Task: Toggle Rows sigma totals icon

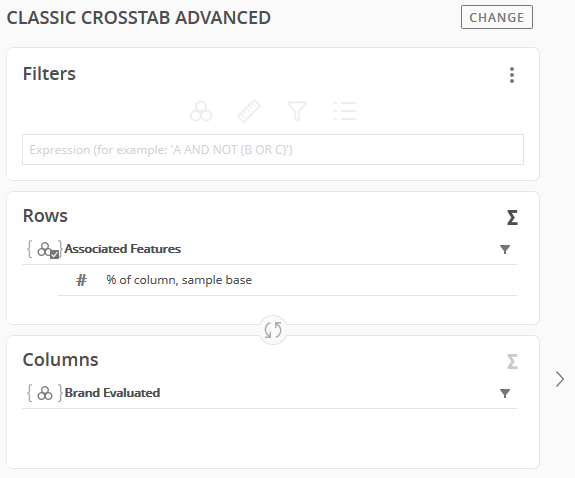Action: pos(512,218)
